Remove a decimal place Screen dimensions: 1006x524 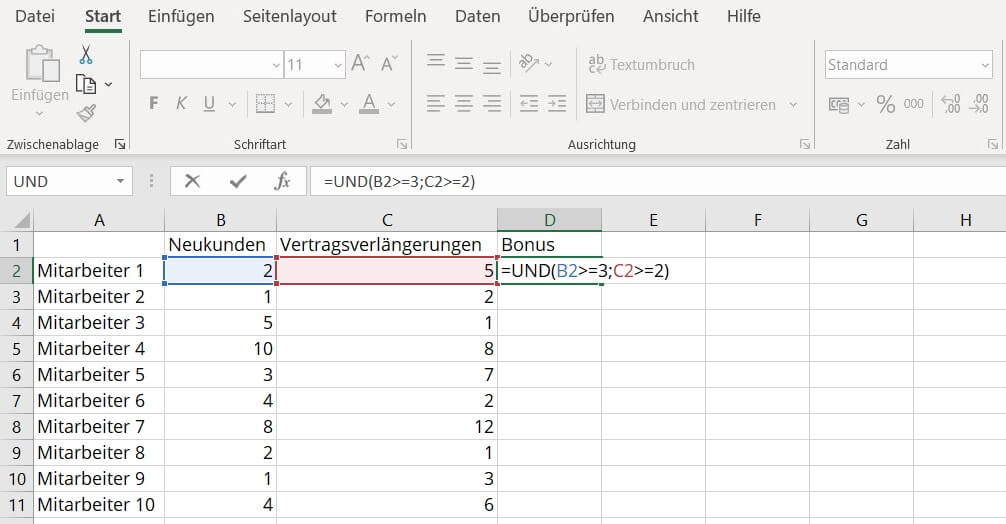point(980,103)
